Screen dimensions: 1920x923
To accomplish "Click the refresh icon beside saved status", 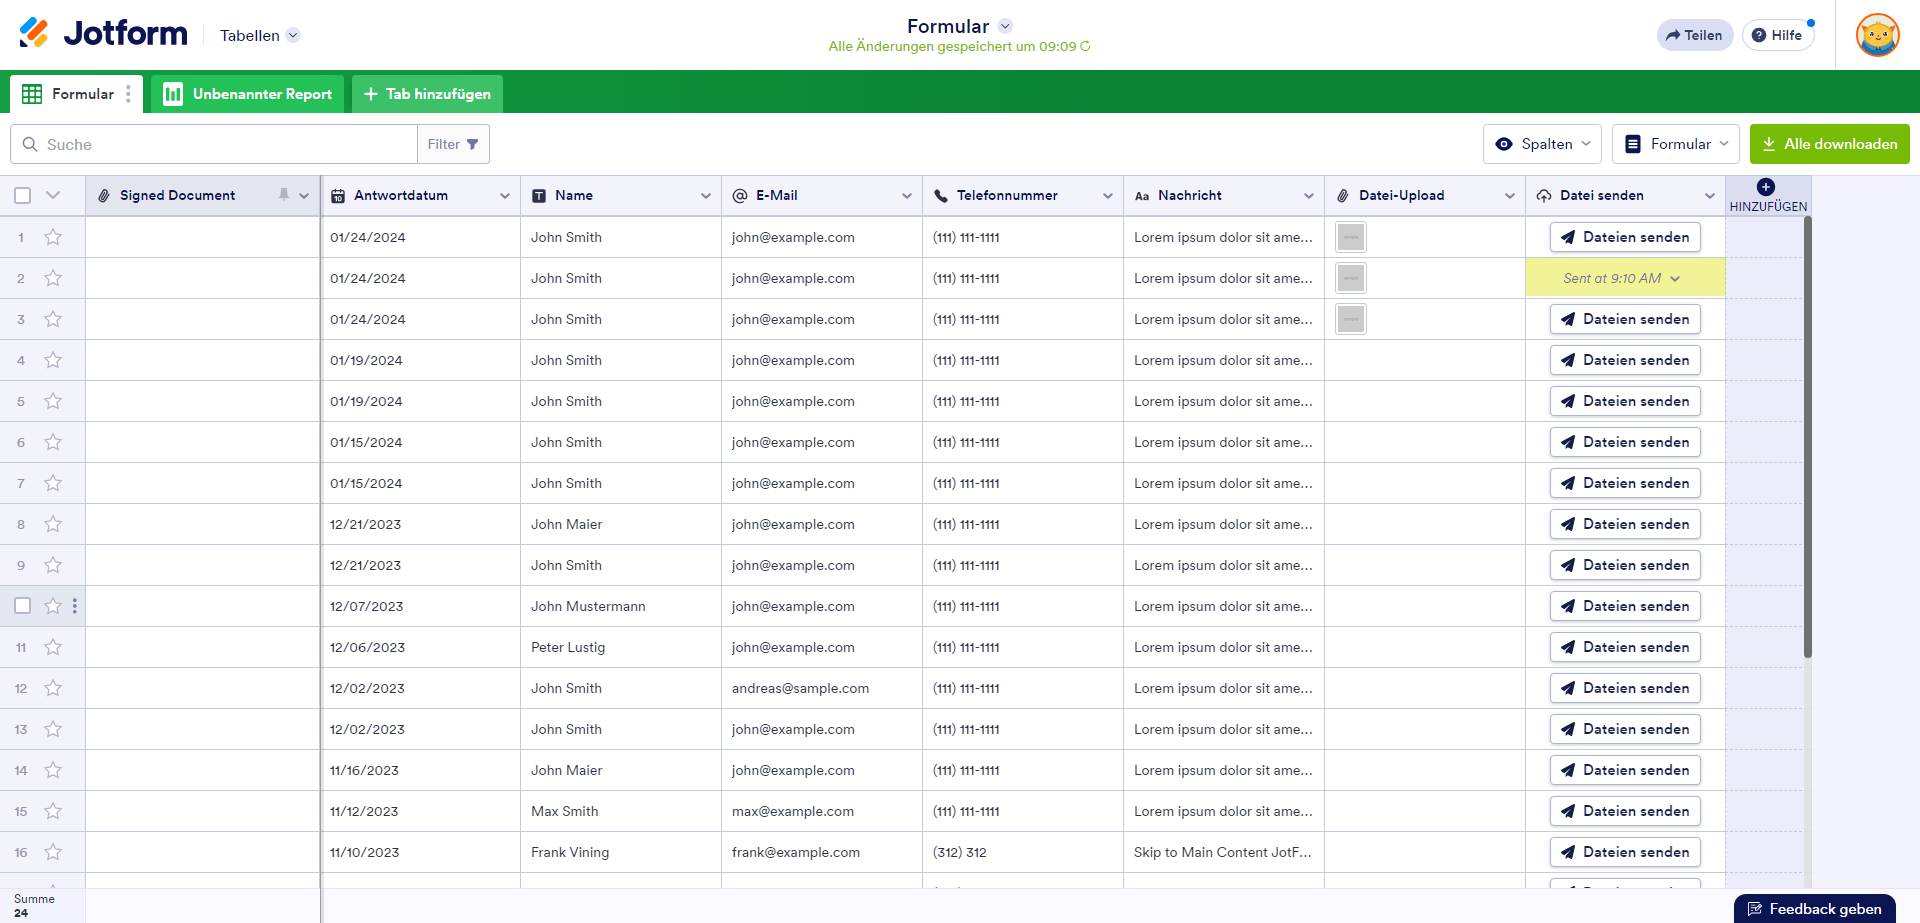I will click(1085, 47).
